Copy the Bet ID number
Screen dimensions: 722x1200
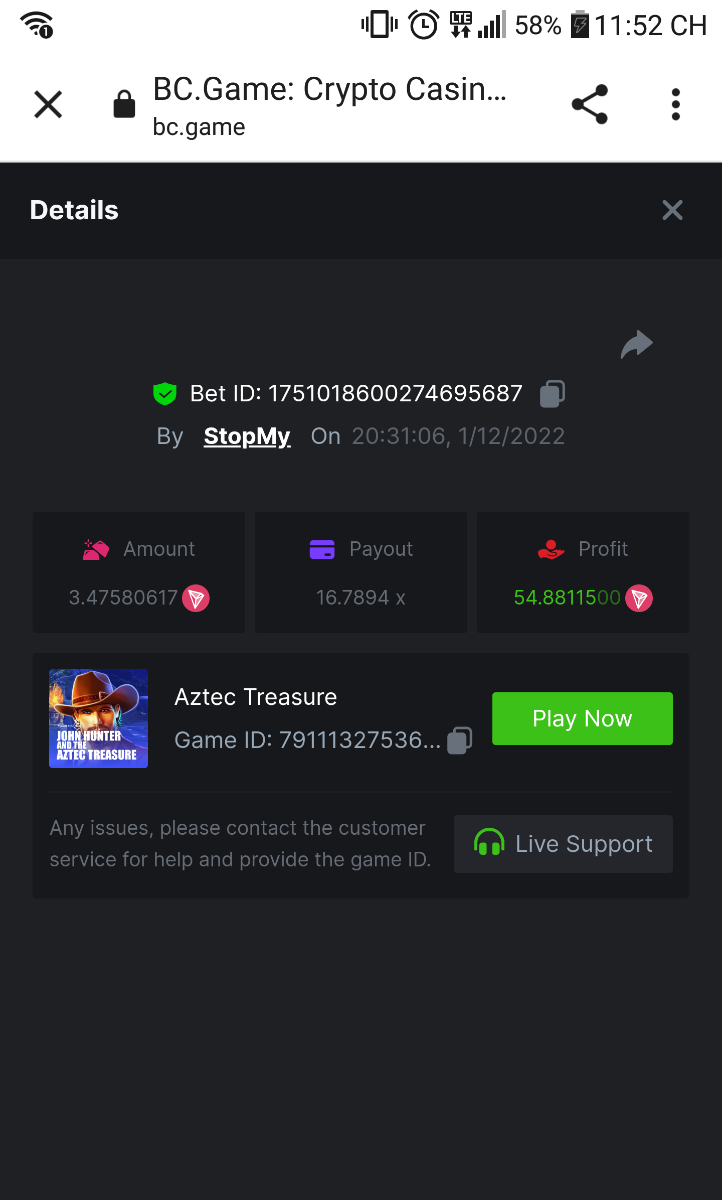(x=552, y=394)
